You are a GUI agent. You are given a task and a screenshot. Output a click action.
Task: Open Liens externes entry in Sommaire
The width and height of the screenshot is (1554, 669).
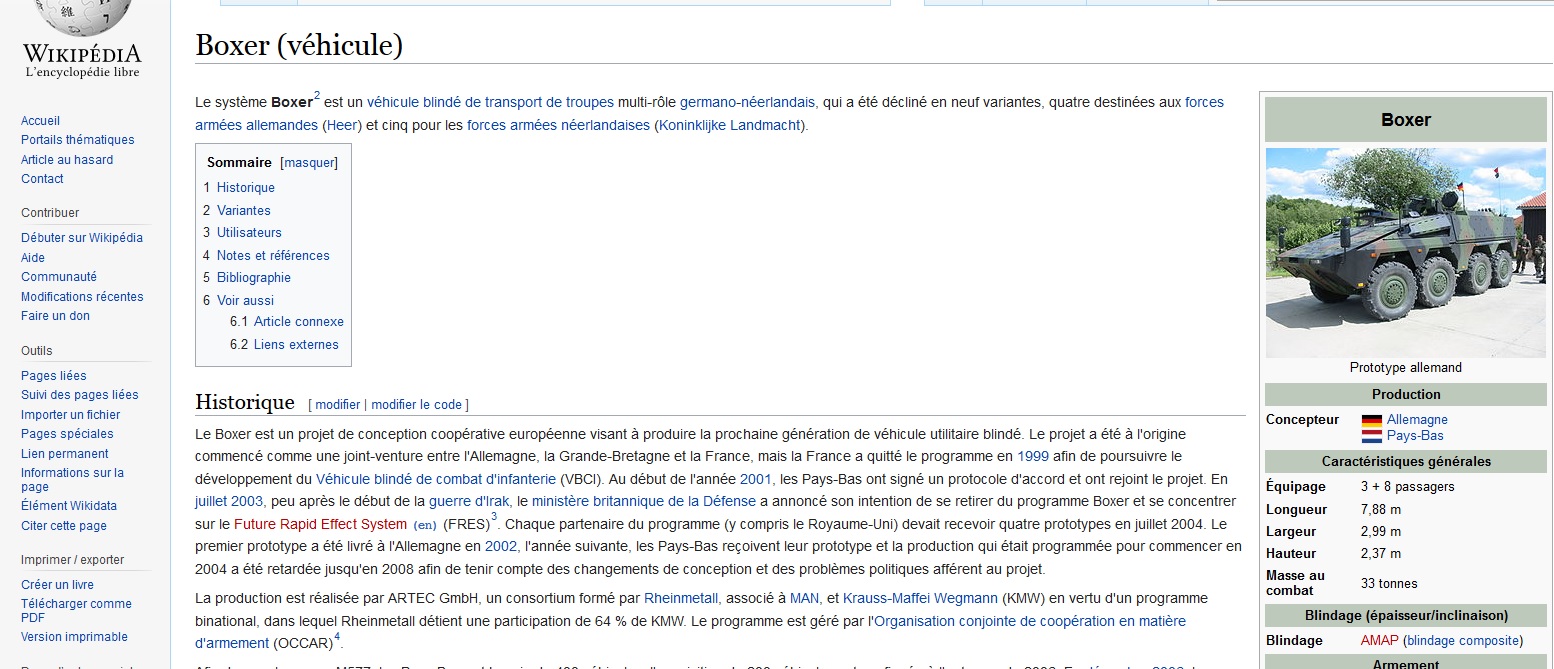tap(296, 344)
